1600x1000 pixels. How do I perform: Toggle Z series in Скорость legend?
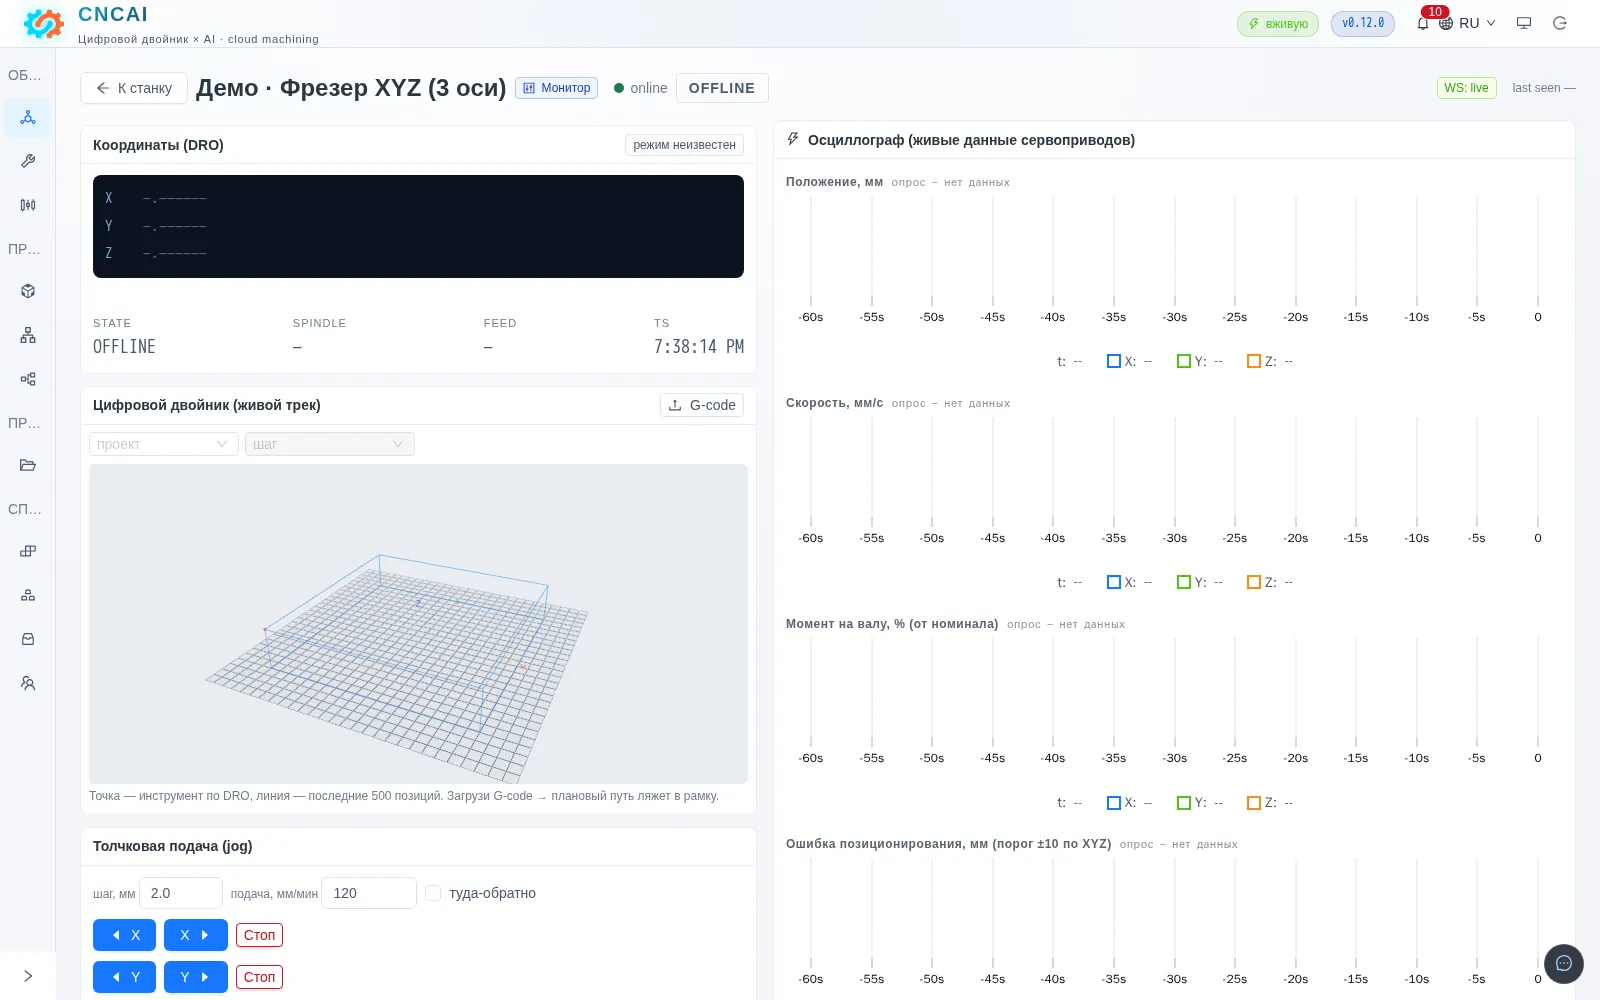tap(1270, 582)
